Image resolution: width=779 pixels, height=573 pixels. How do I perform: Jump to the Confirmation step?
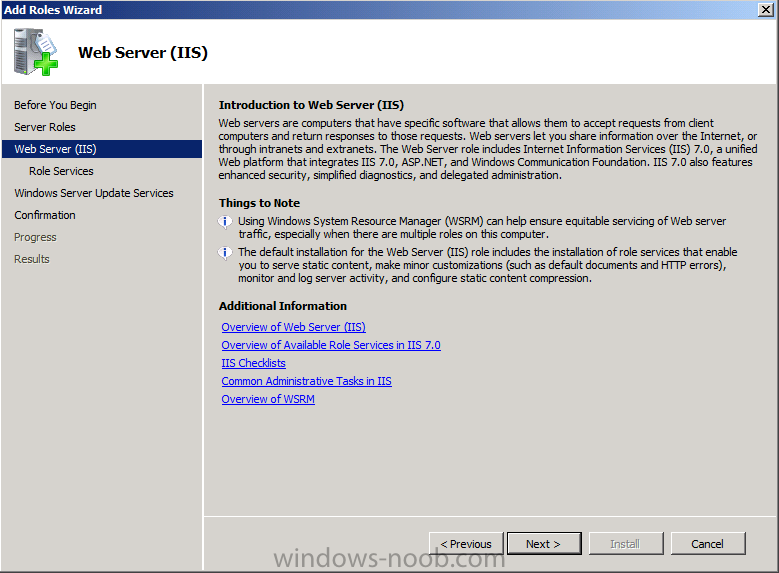click(45, 215)
